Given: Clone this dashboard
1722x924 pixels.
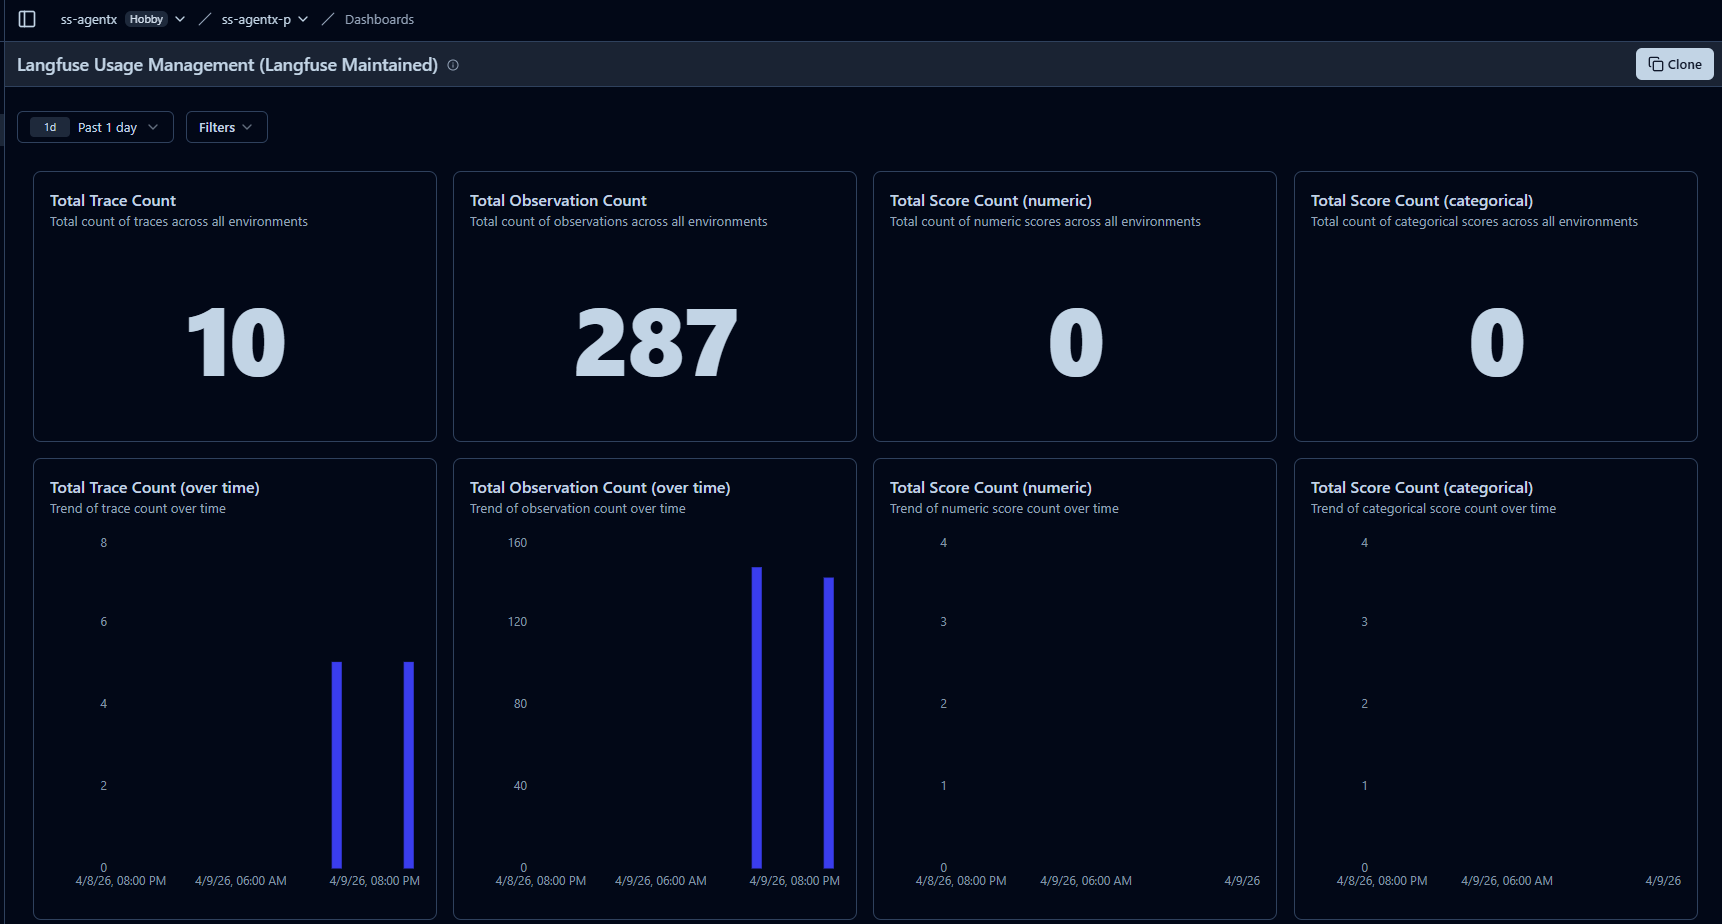Looking at the screenshot, I should 1674,64.
